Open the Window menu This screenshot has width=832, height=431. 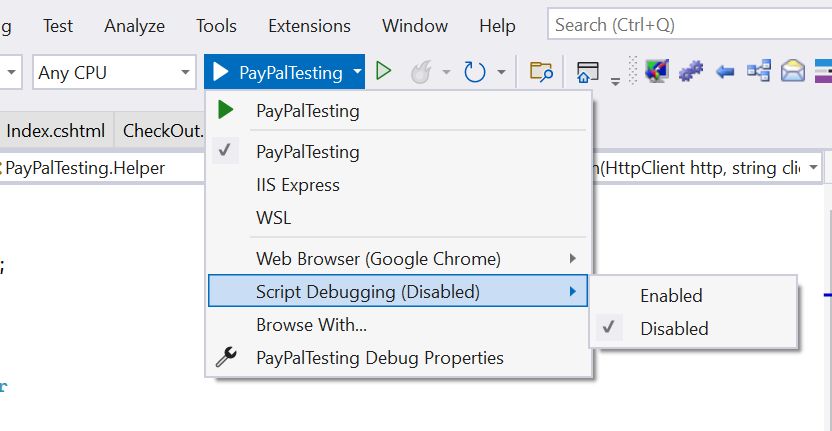pos(415,26)
